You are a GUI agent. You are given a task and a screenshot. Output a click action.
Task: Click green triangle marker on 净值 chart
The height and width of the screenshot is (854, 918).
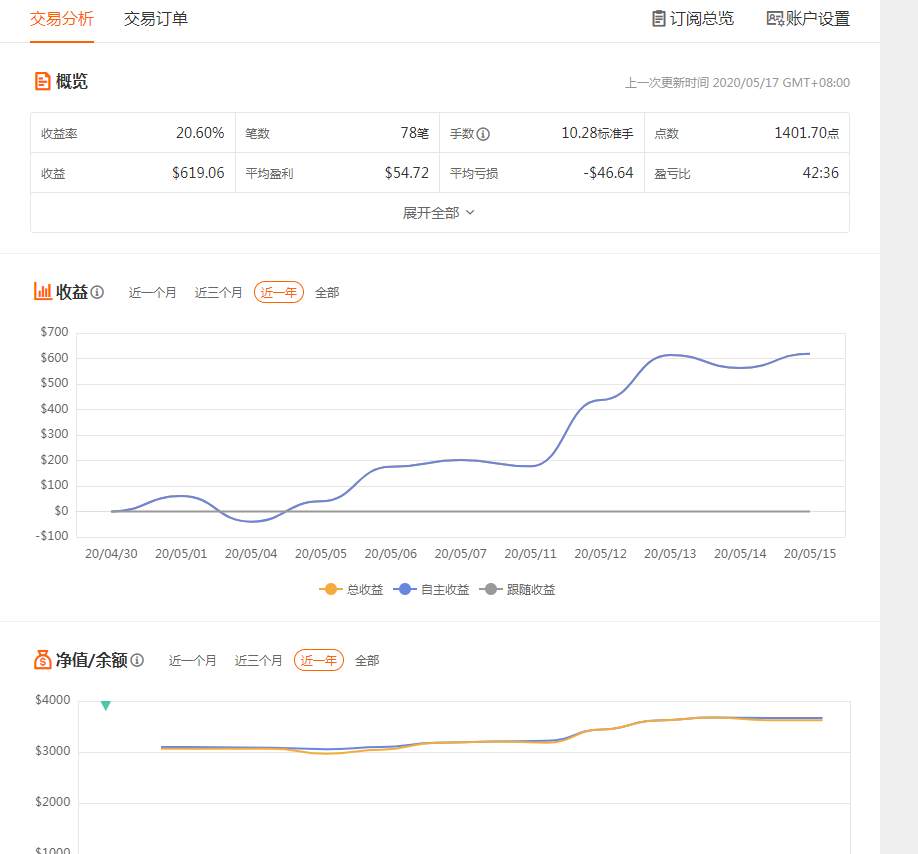tap(106, 705)
